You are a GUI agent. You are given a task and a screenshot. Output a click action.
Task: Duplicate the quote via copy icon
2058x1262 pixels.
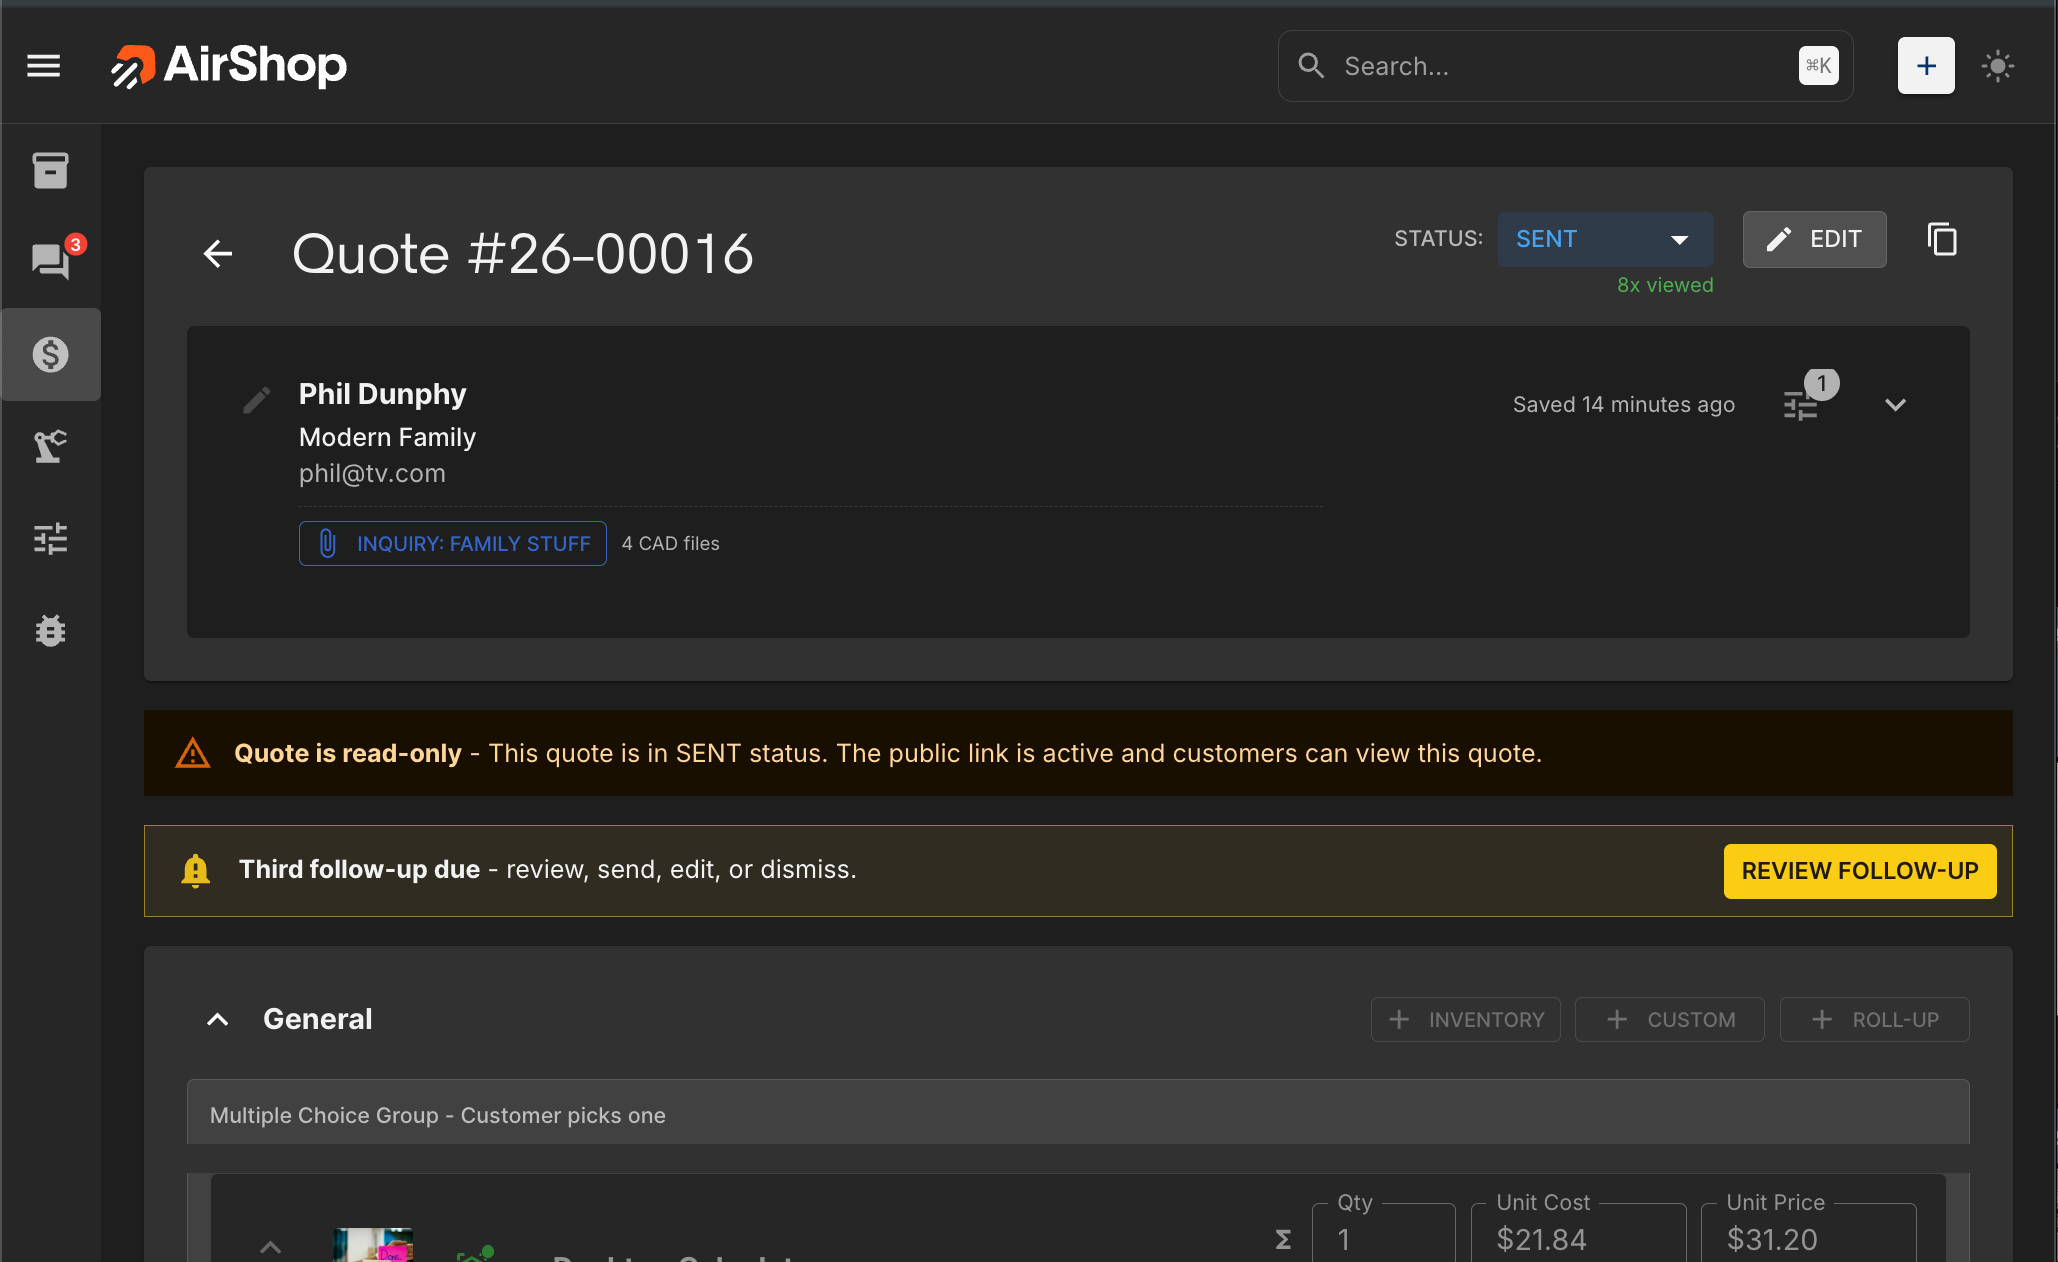(1942, 239)
